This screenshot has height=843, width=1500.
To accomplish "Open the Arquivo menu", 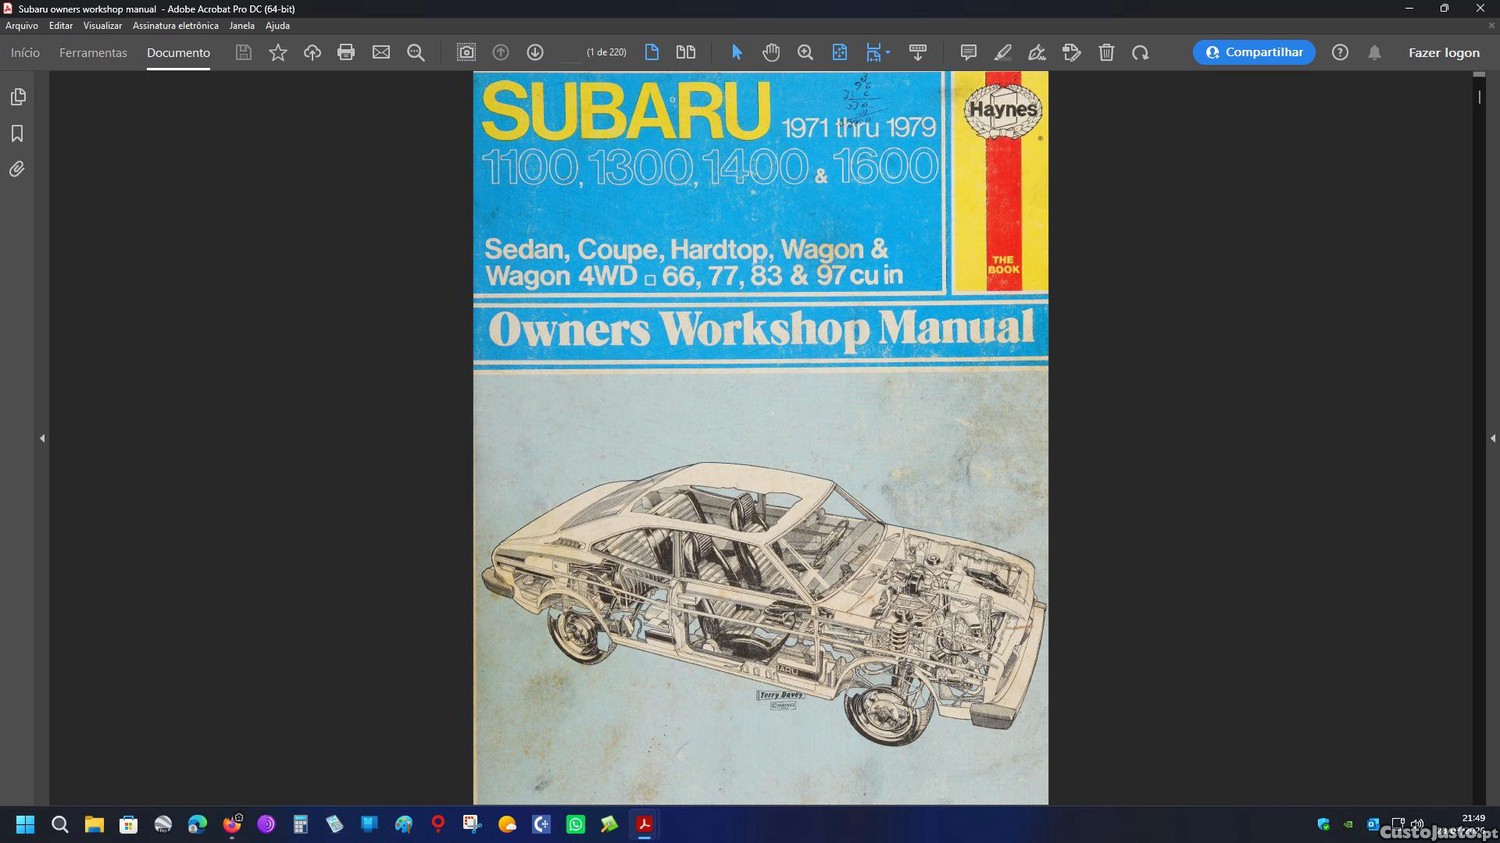I will (x=22, y=26).
